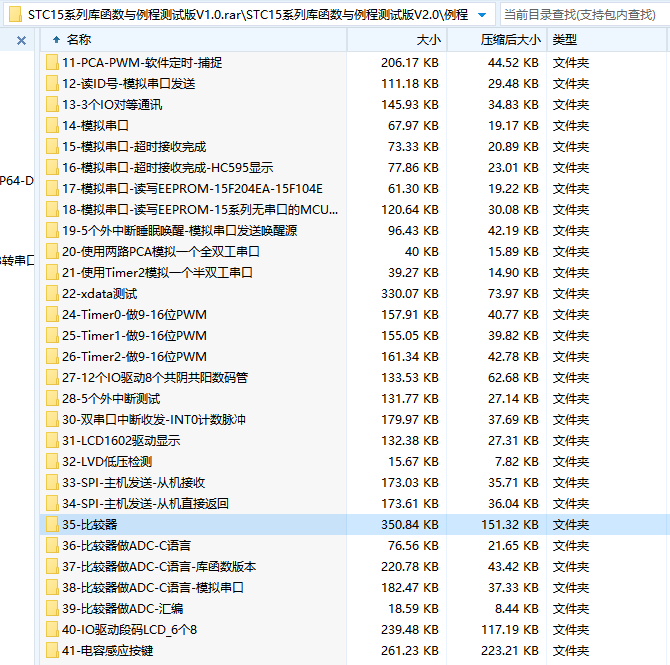Click the compressed size 7.82 KB

point(517,462)
